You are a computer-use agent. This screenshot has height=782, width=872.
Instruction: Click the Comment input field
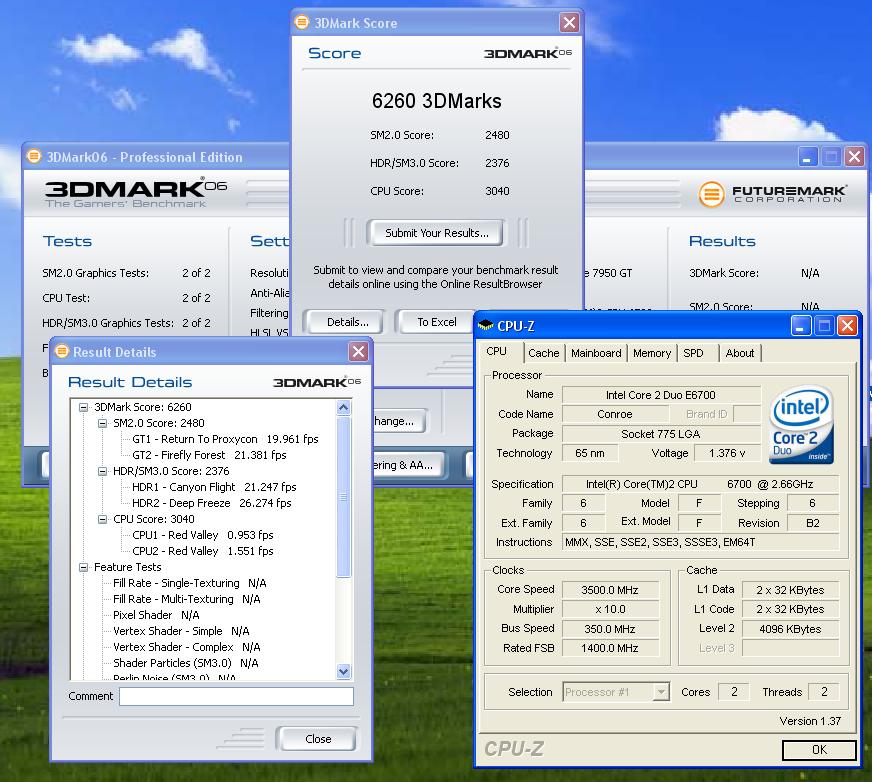[236, 696]
